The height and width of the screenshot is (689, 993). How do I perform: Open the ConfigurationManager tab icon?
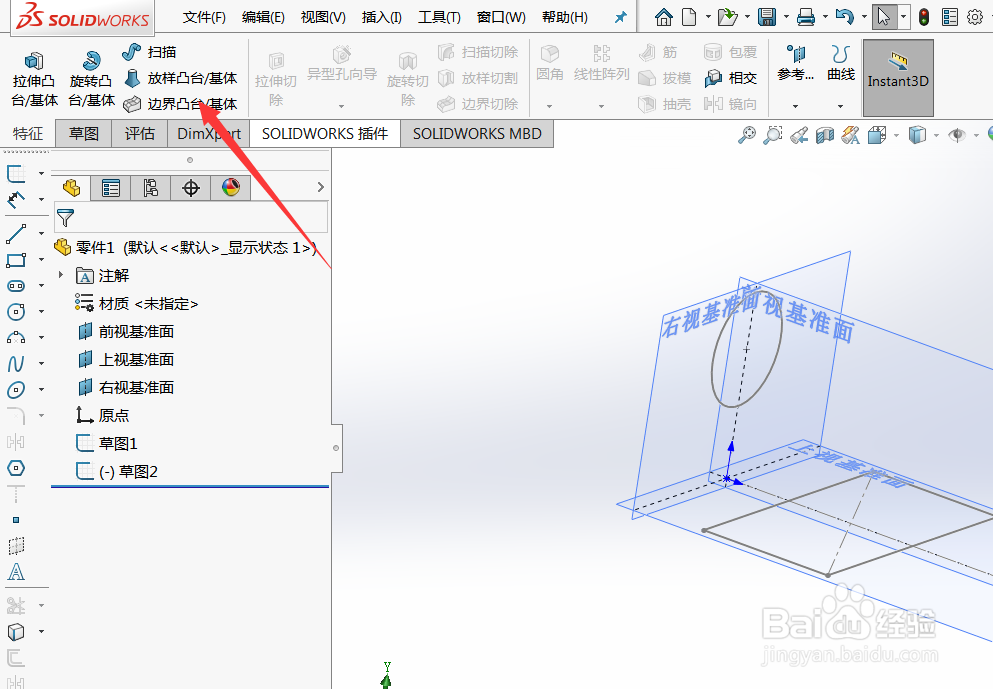click(x=151, y=187)
